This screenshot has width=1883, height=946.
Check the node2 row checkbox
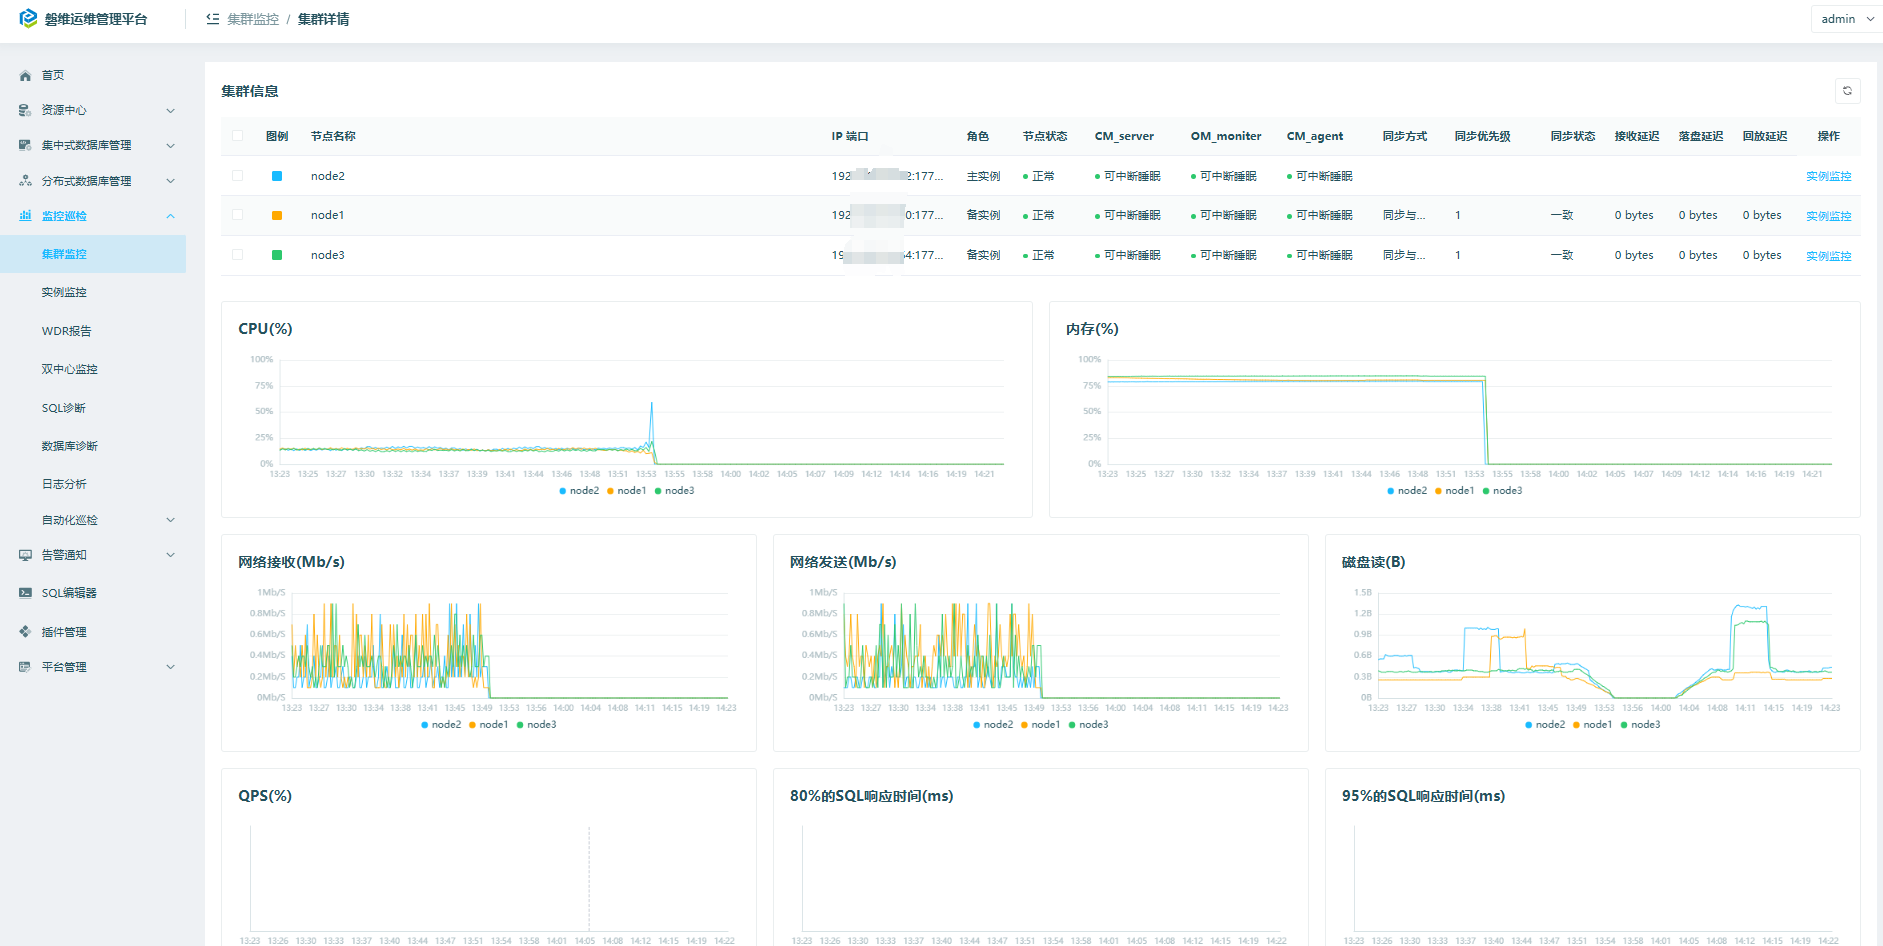[237, 176]
